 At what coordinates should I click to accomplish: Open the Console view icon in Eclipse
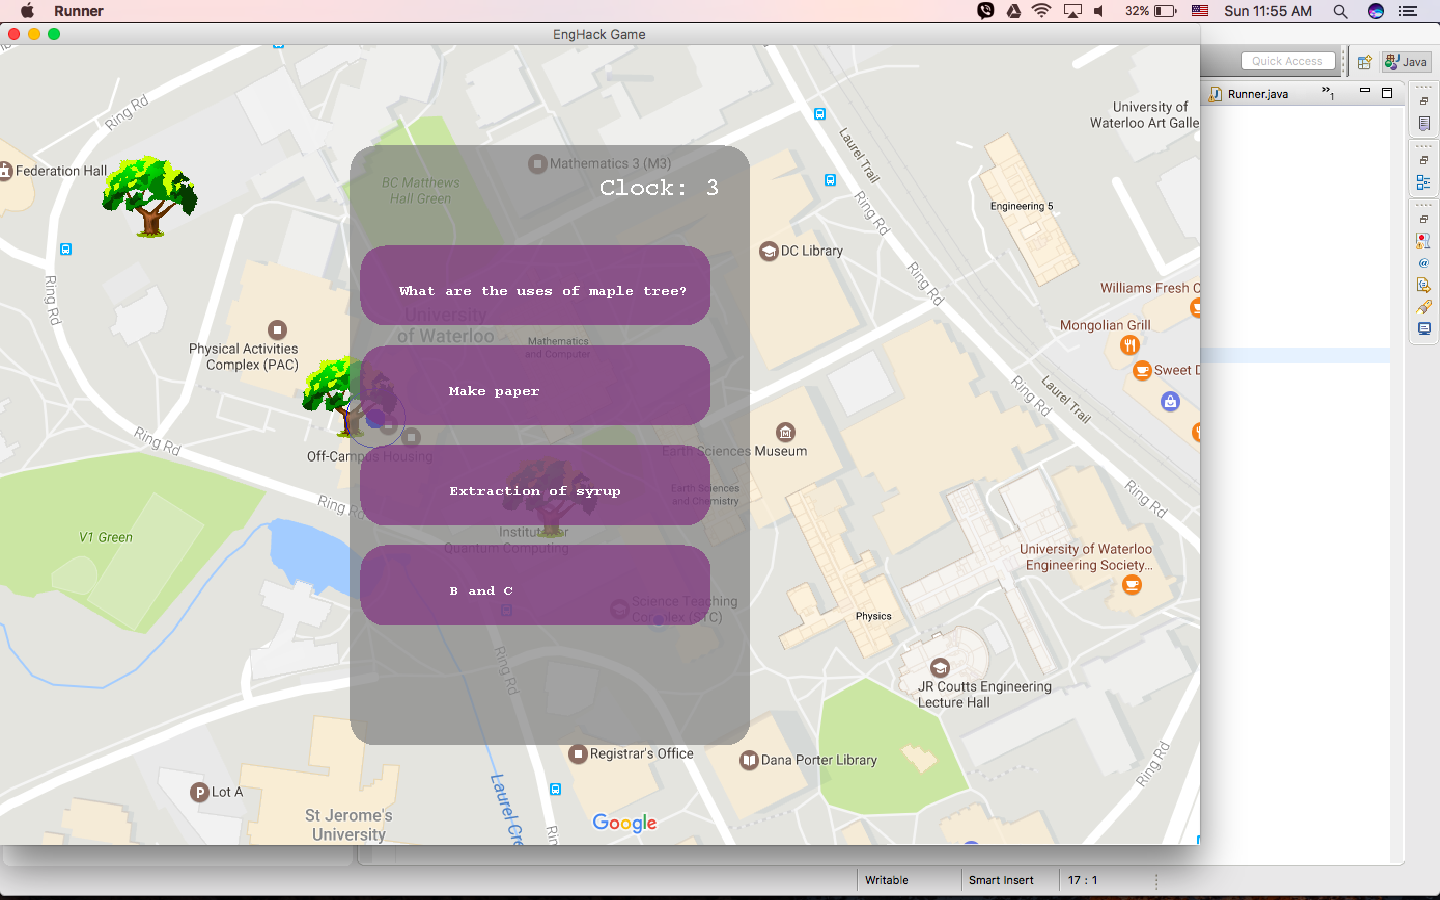pos(1424,329)
